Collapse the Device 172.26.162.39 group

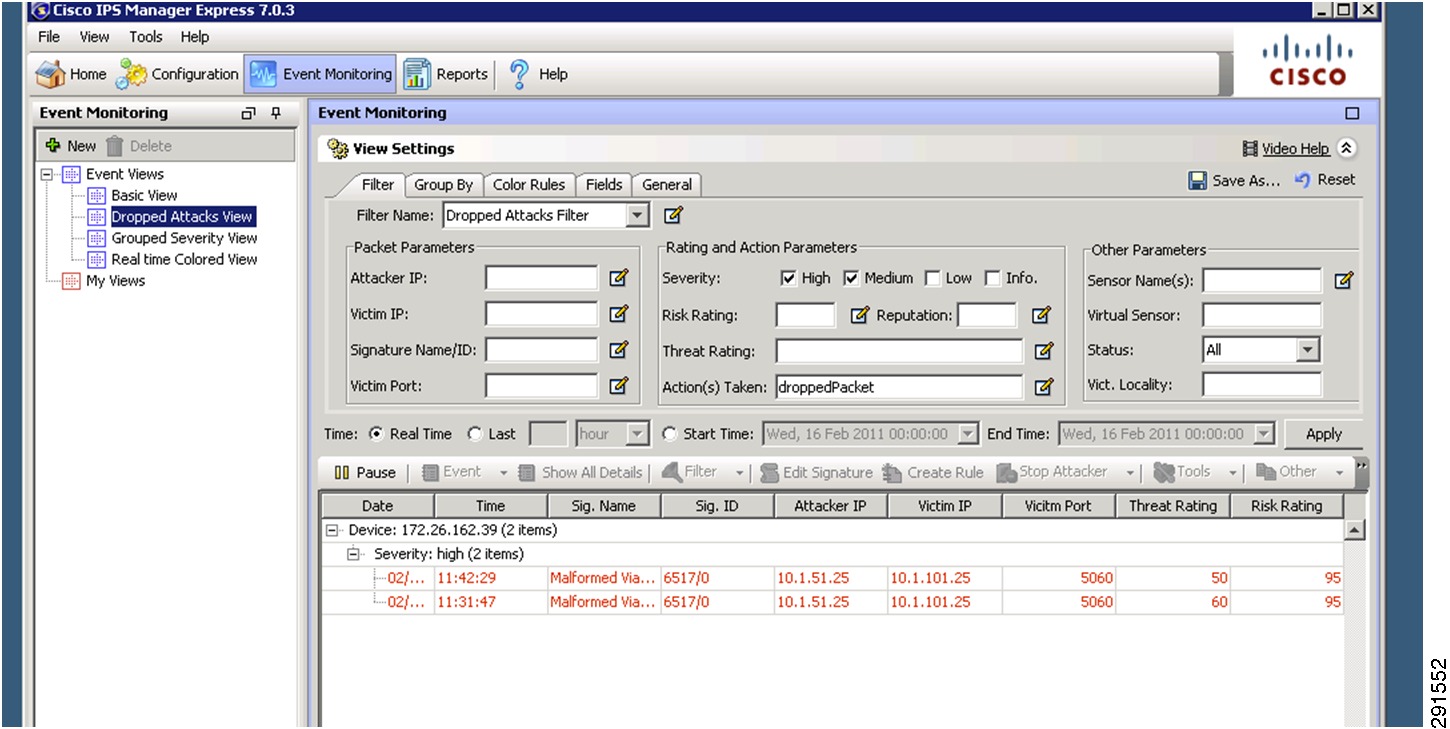click(x=331, y=530)
